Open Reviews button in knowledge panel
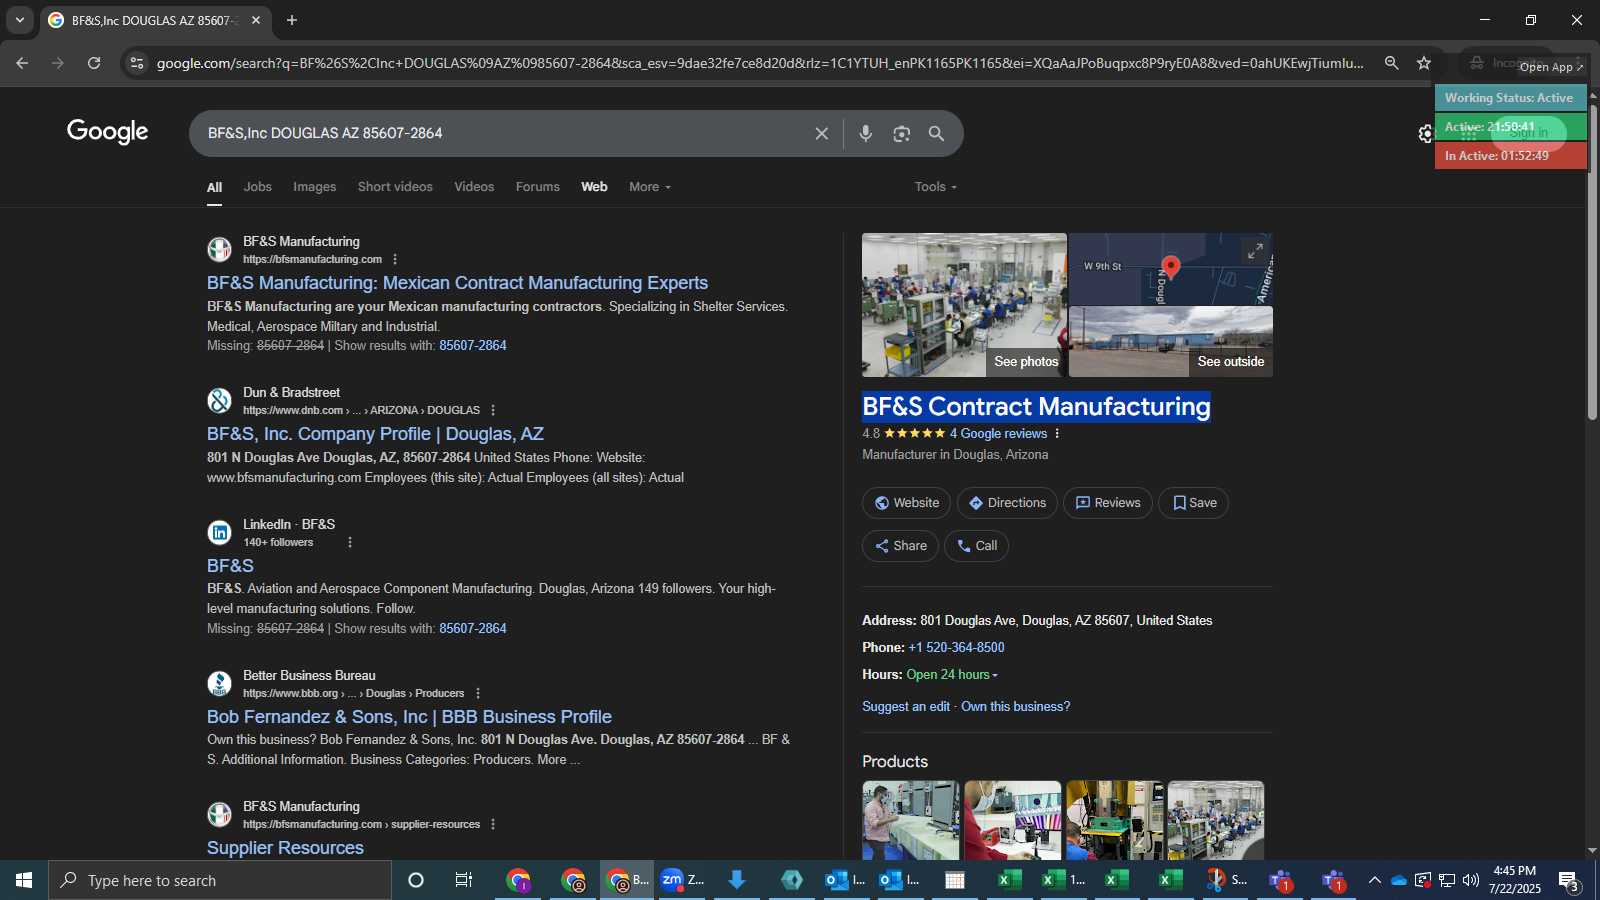1600x900 pixels. [x=1108, y=503]
